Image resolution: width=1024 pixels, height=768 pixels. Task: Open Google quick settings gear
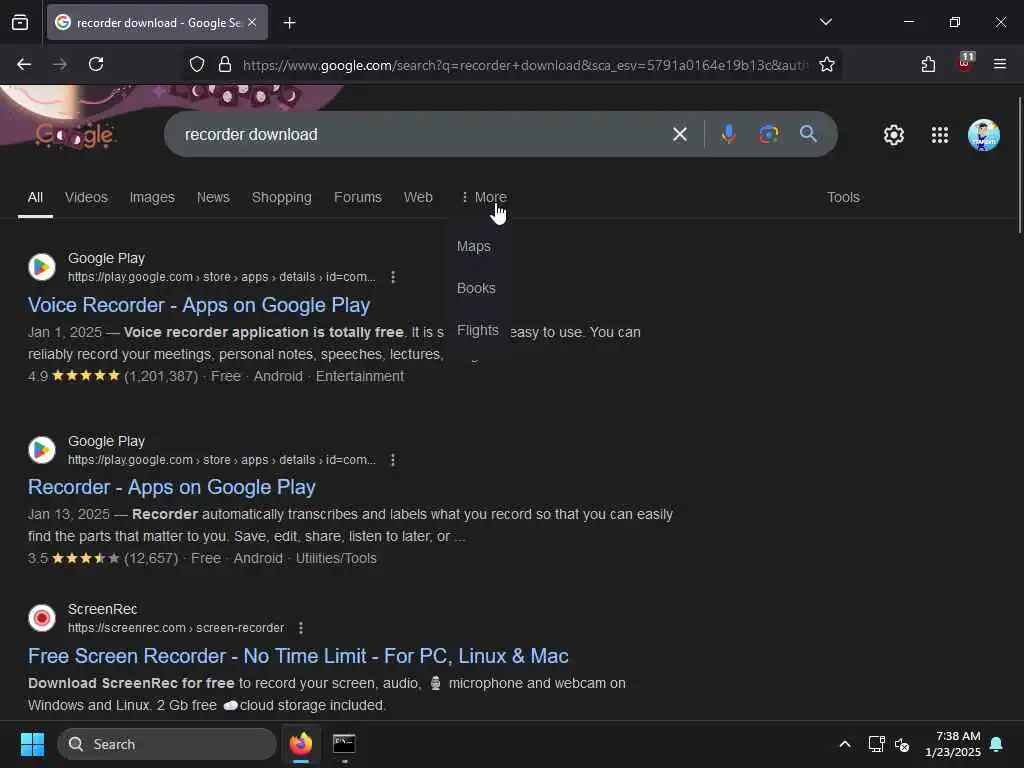[893, 135]
